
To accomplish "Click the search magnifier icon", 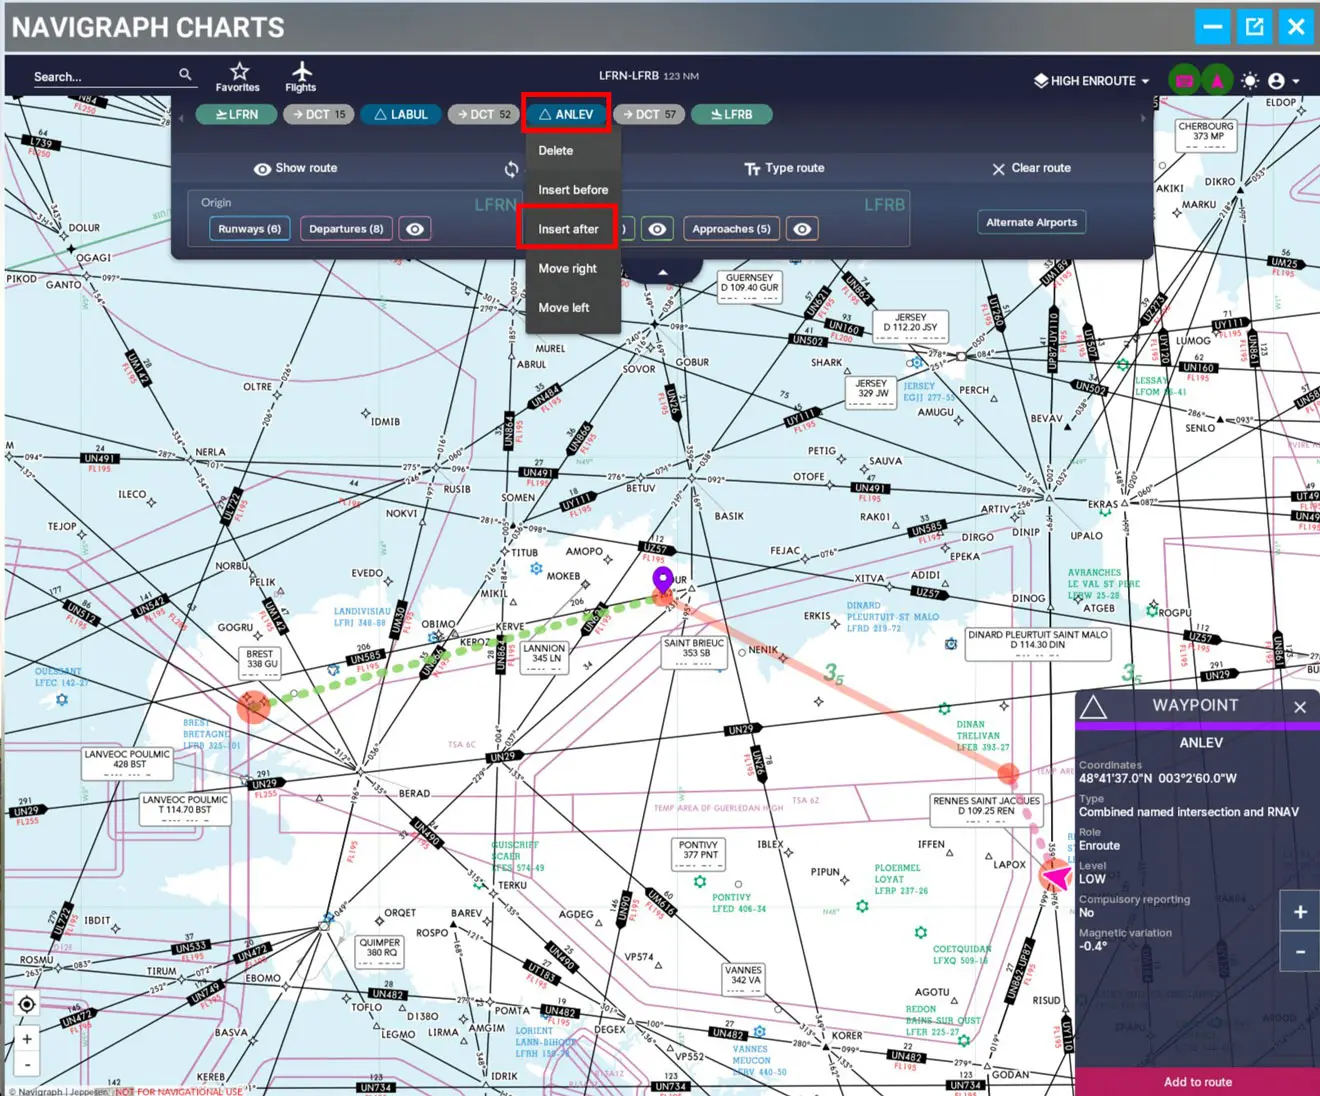I will pos(185,74).
